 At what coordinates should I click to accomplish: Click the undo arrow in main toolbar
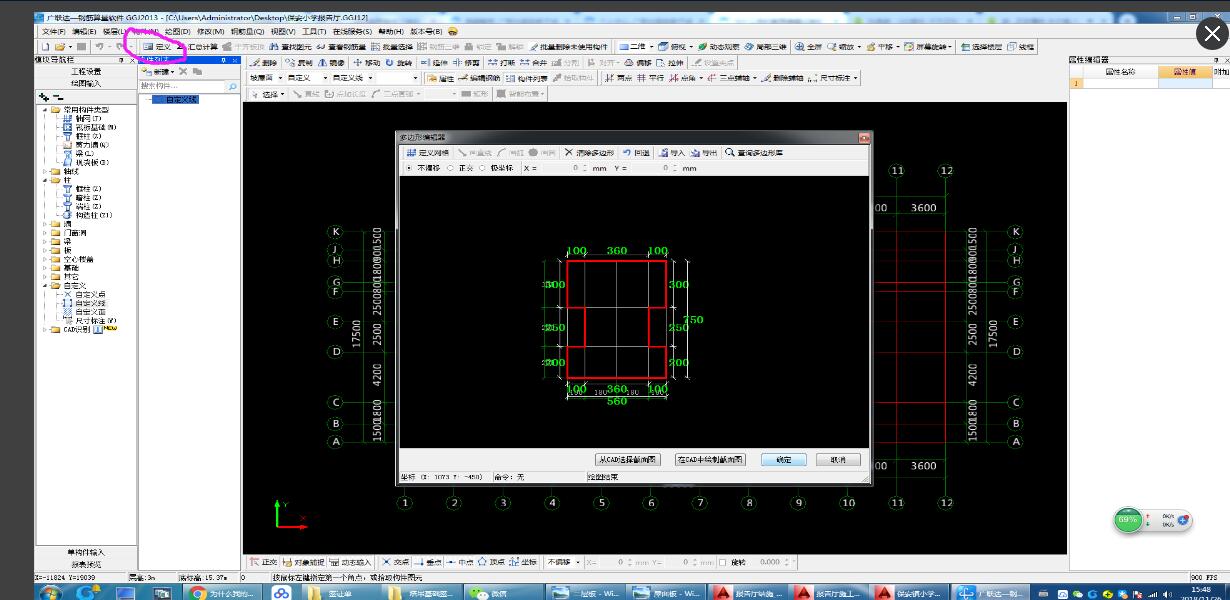(99, 47)
